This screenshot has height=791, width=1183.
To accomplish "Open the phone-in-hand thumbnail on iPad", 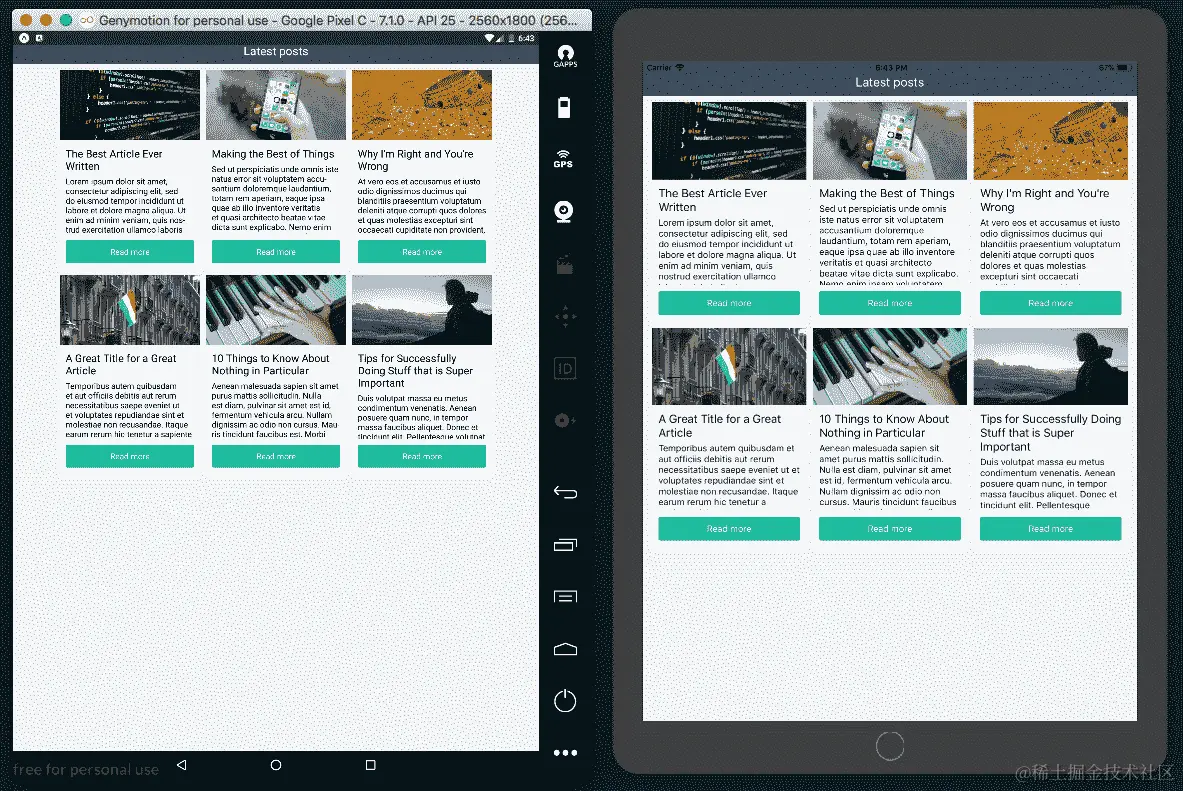I will click(890, 140).
